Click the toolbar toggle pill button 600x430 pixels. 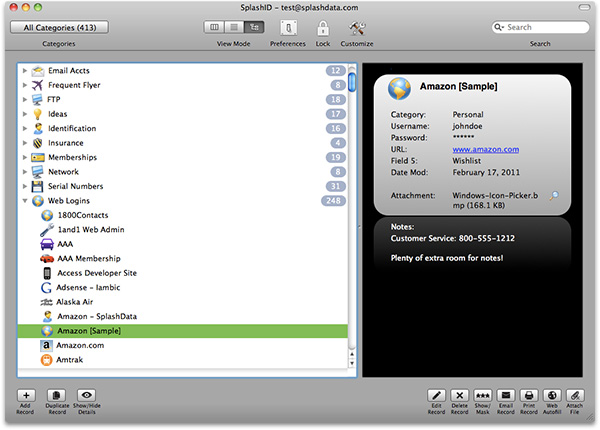(584, 7)
